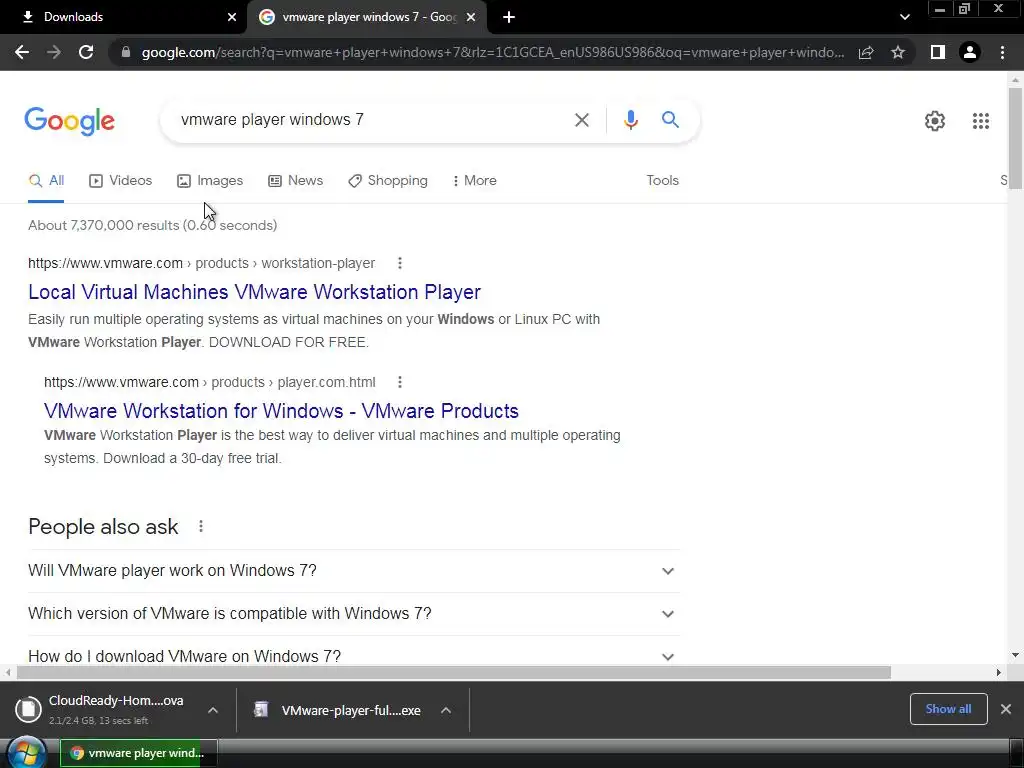1024x768 pixels.
Task: Expand Which version of VMware is compatible question
Action: coord(353,614)
